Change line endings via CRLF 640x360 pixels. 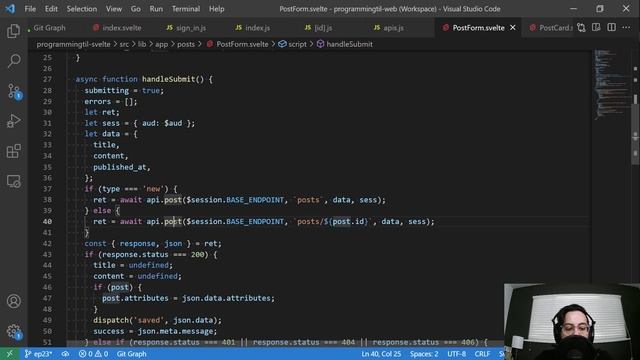[x=482, y=354]
